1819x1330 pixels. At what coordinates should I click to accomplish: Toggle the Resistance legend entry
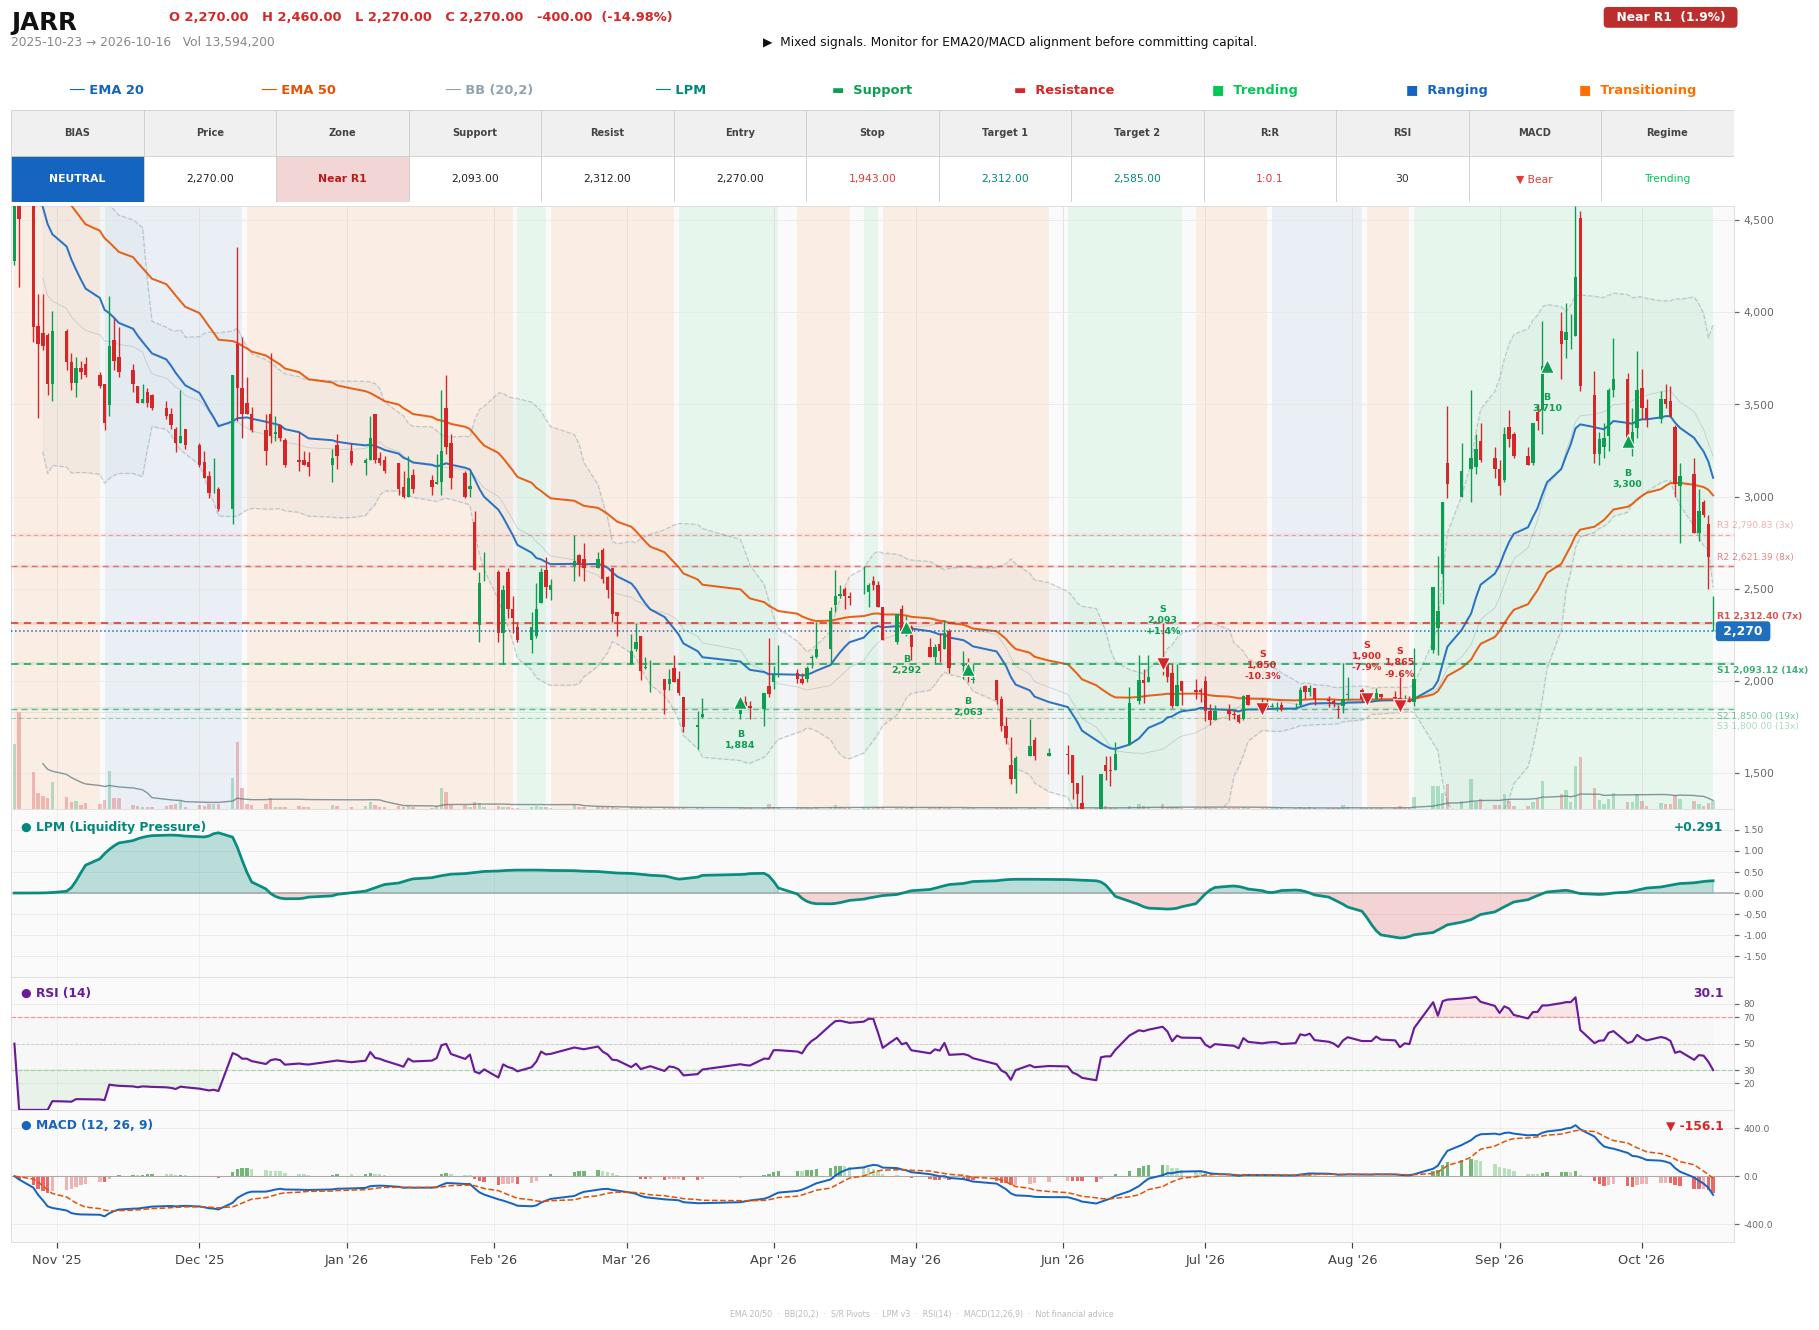tap(1063, 90)
